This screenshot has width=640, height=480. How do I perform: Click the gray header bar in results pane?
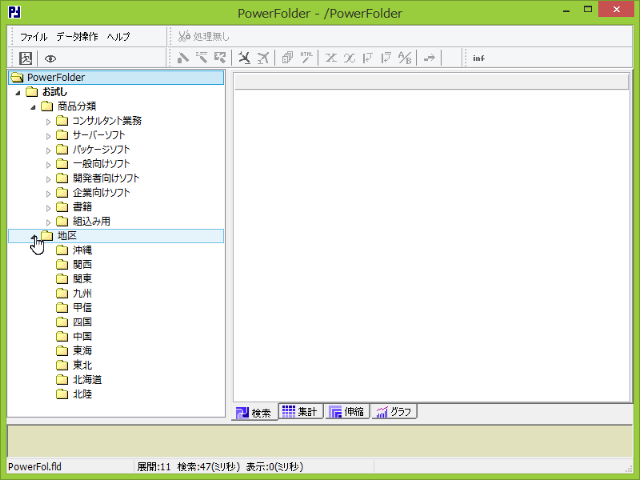pyautogui.click(x=431, y=82)
